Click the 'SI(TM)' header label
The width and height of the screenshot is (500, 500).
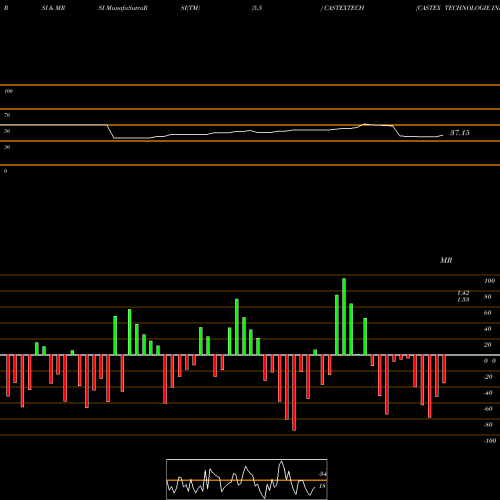[190, 8]
